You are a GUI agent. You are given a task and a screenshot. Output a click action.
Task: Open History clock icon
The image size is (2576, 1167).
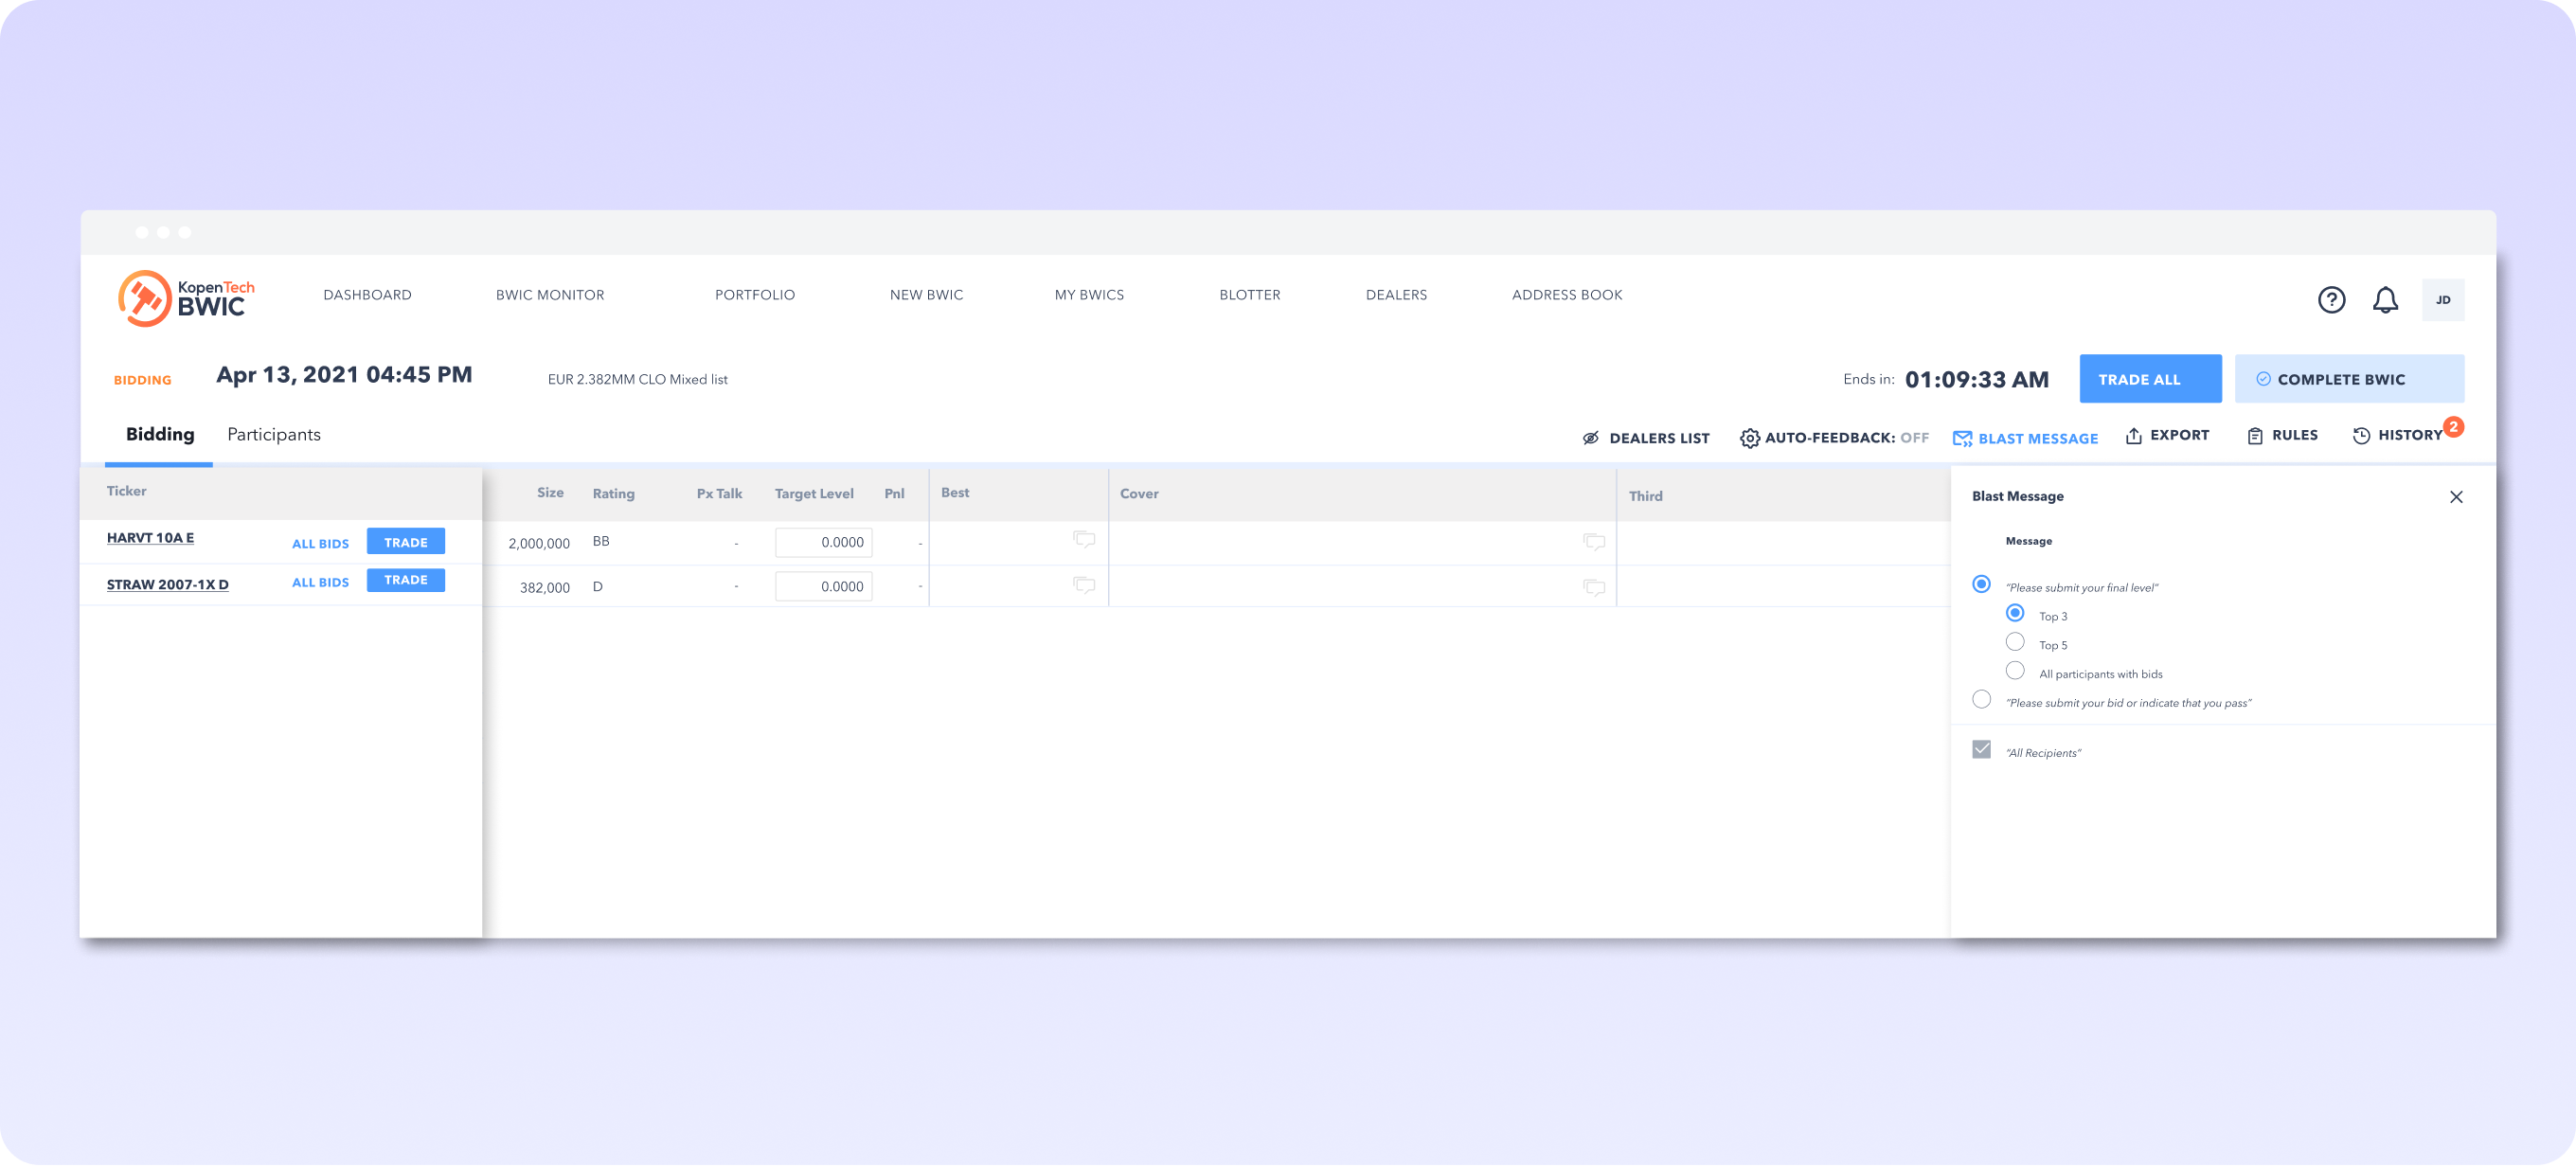(x=2361, y=436)
